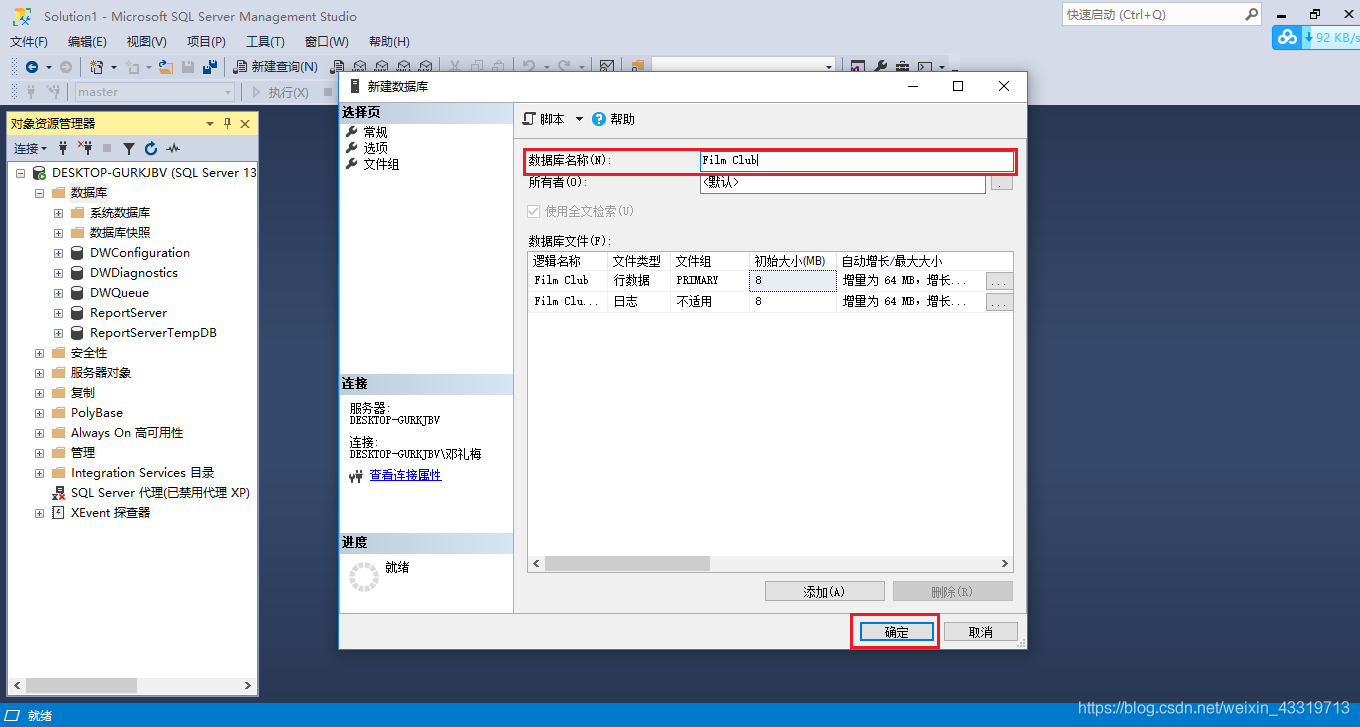
Task: Open the 编辑(E) menu
Action: (87, 41)
